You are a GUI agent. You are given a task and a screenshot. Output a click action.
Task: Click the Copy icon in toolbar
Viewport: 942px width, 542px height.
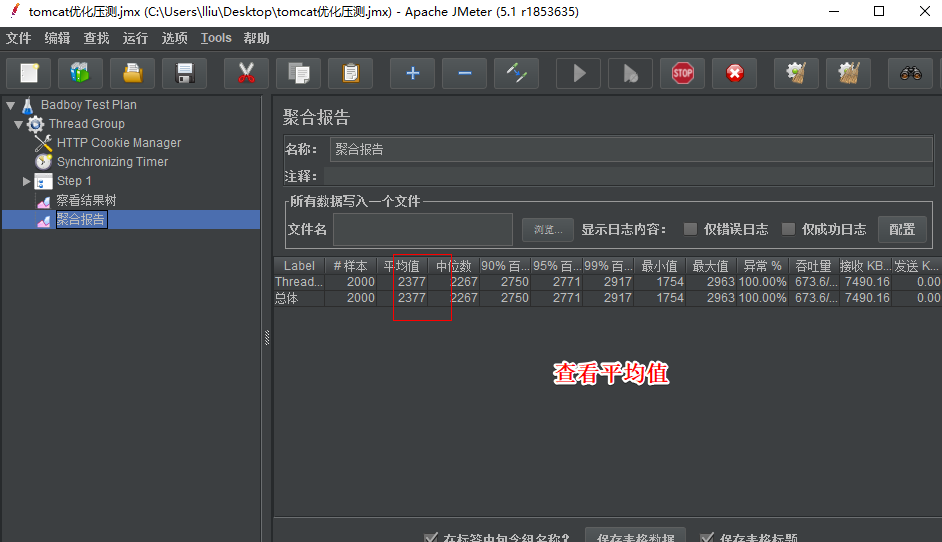click(299, 73)
